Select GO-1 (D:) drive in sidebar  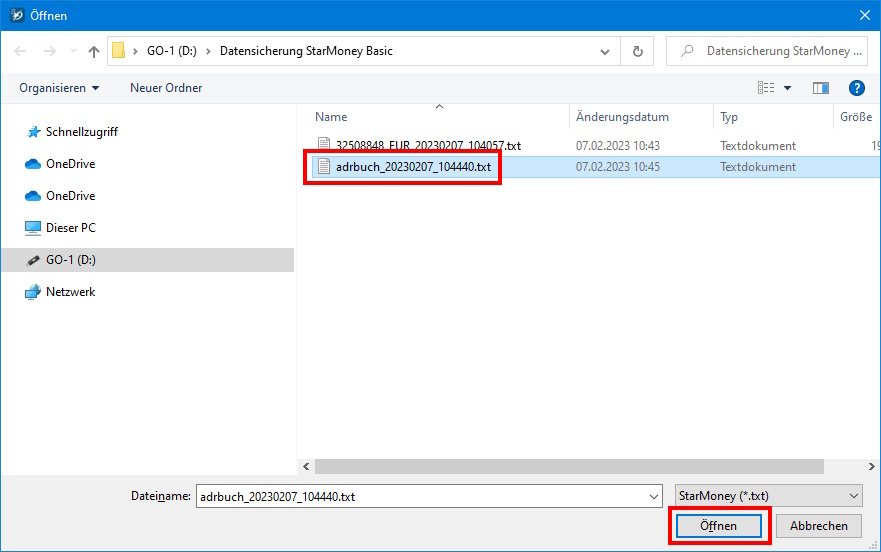[x=70, y=260]
